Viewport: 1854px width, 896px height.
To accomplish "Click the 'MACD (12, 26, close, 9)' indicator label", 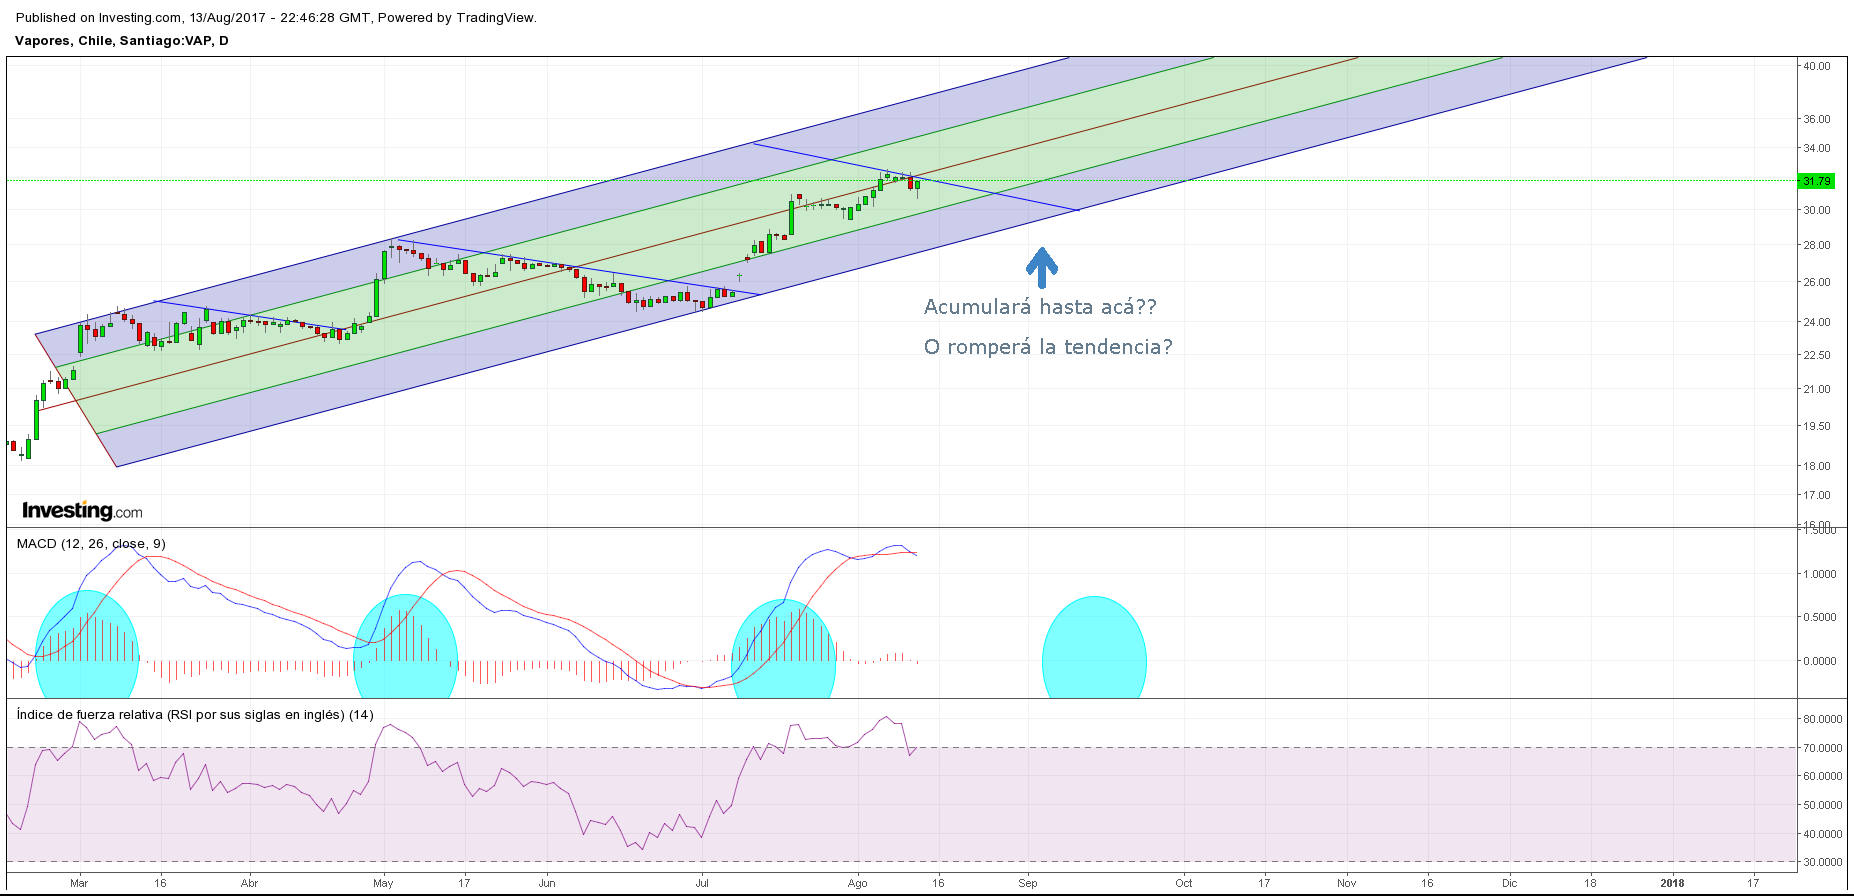I will click(x=91, y=544).
